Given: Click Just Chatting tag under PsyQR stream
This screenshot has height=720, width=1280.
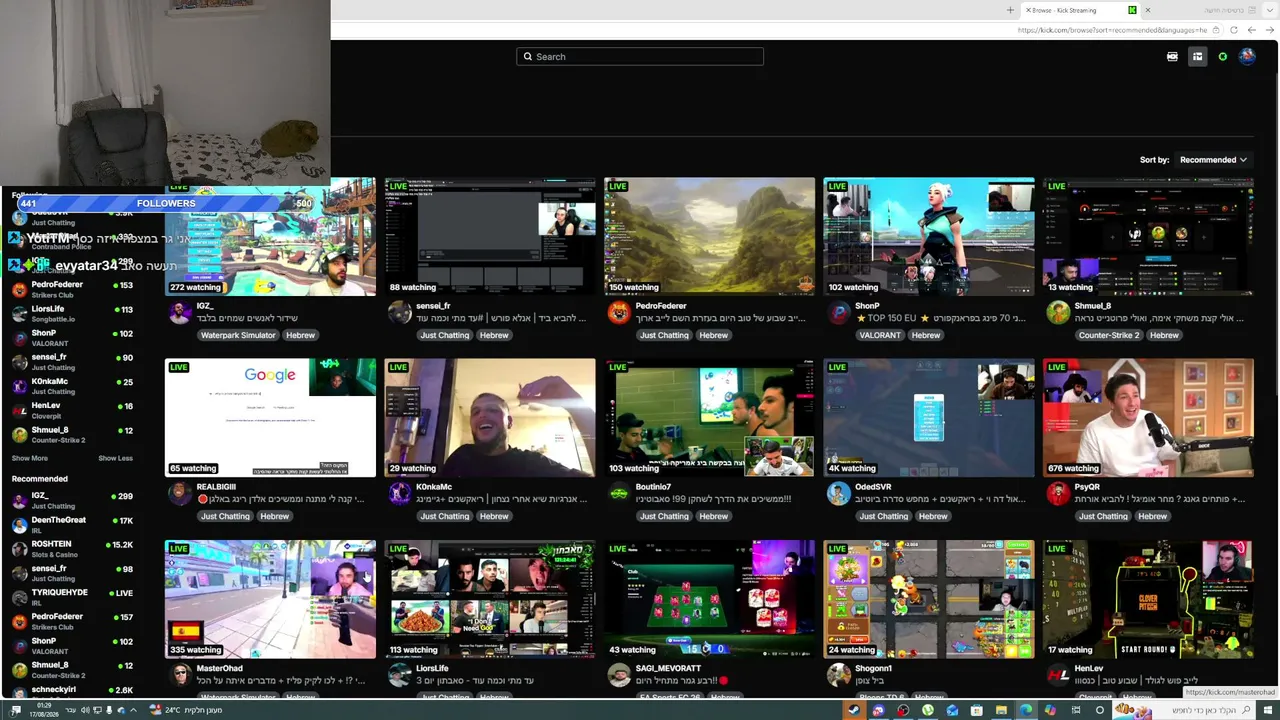Looking at the screenshot, I should pyautogui.click(x=1103, y=516).
